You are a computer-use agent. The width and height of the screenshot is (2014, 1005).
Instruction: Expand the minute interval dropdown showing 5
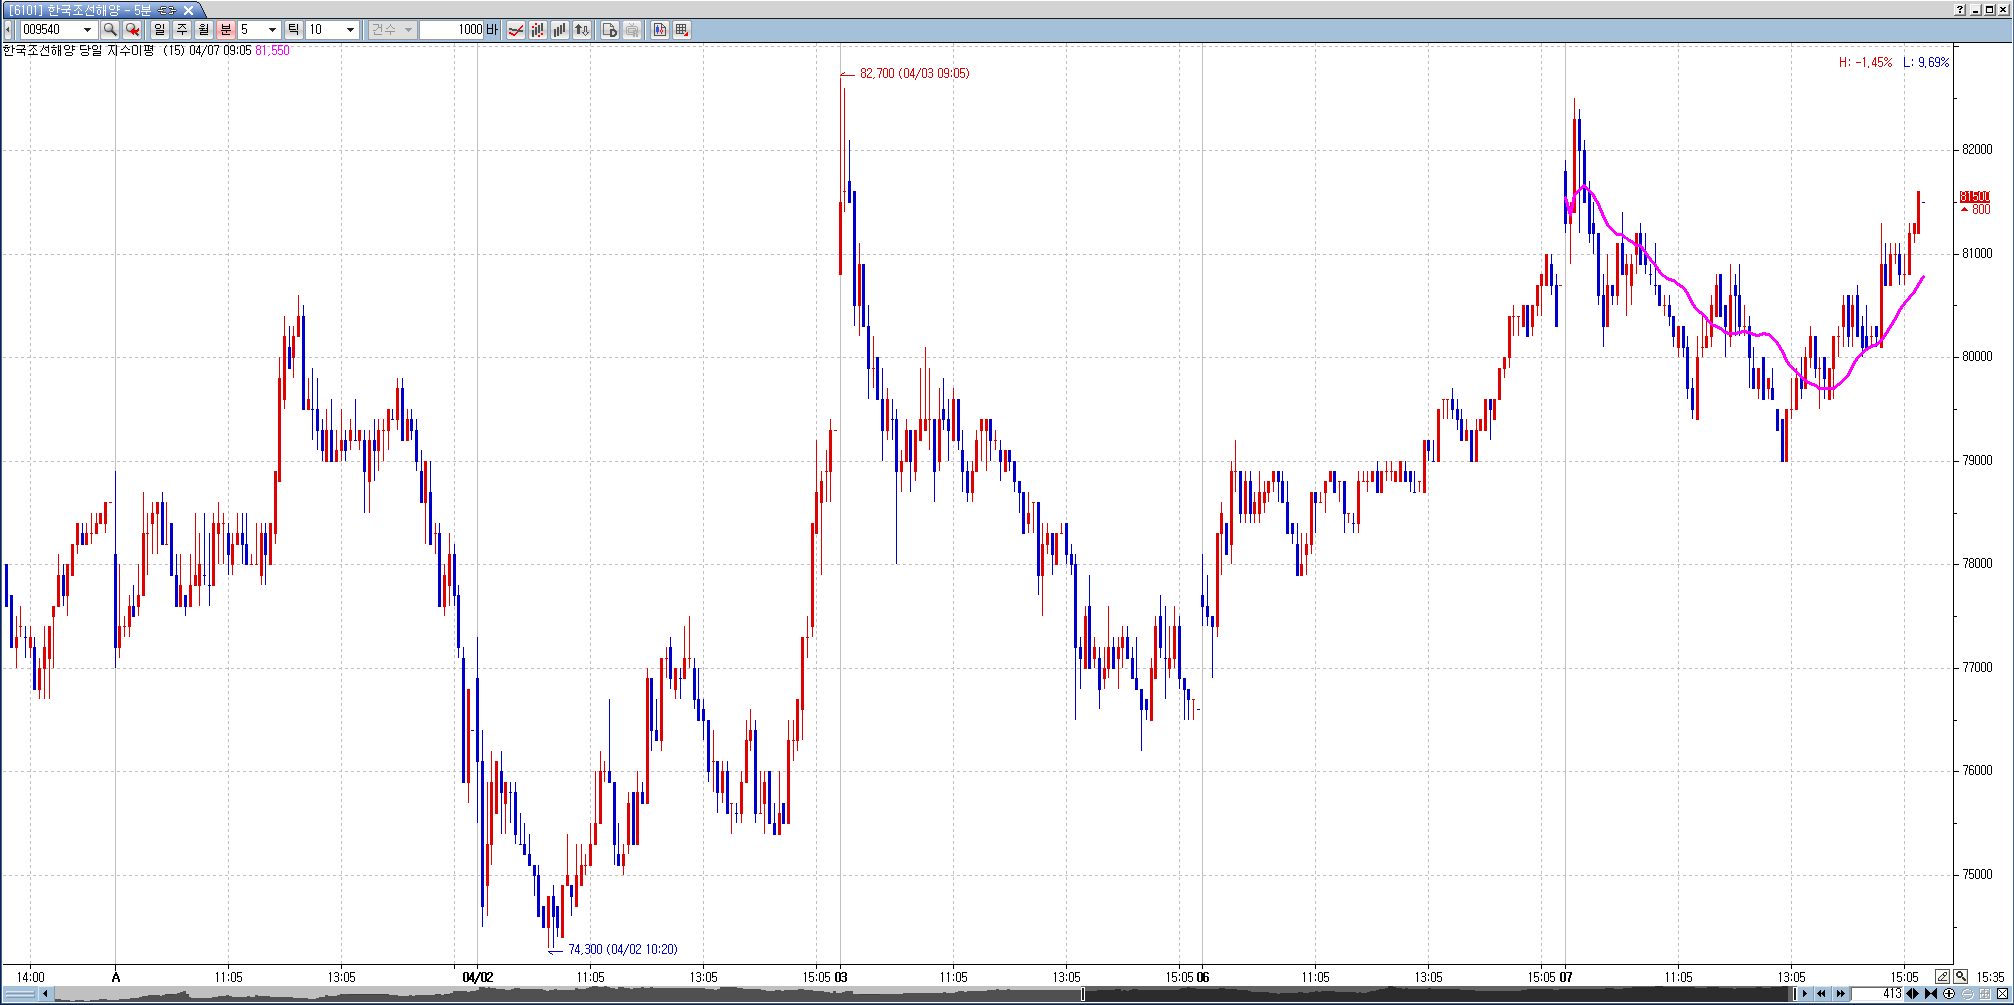point(272,30)
